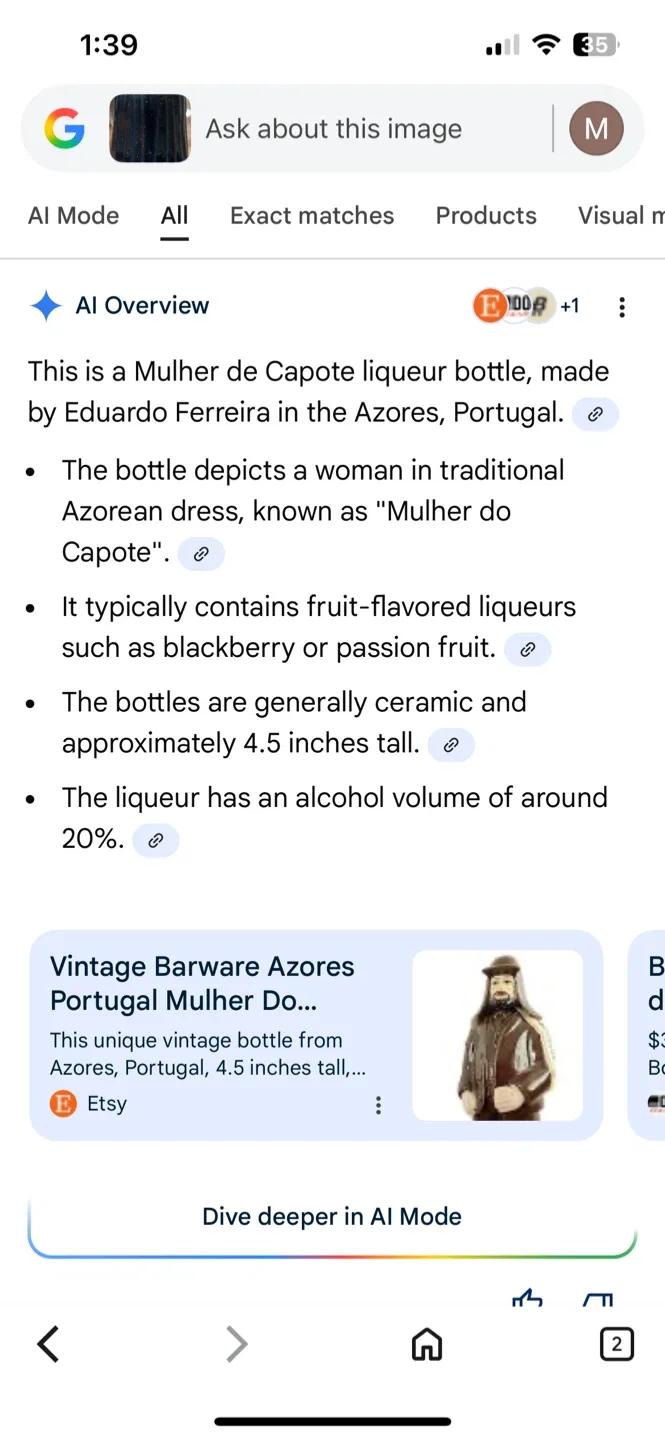Viewport: 665px width, 1440px height.
Task: Tap the thumbs-down icon below AI Overview
Action: [x=597, y=1300]
